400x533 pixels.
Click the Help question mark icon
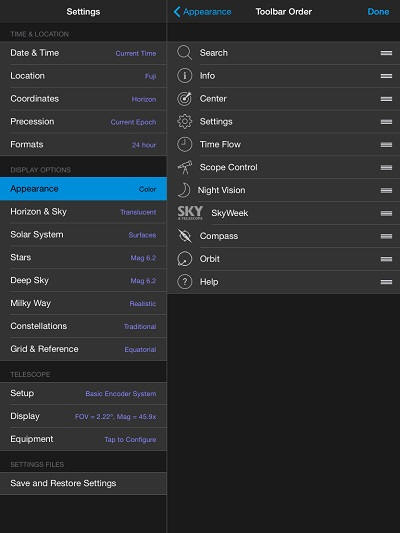tap(185, 281)
